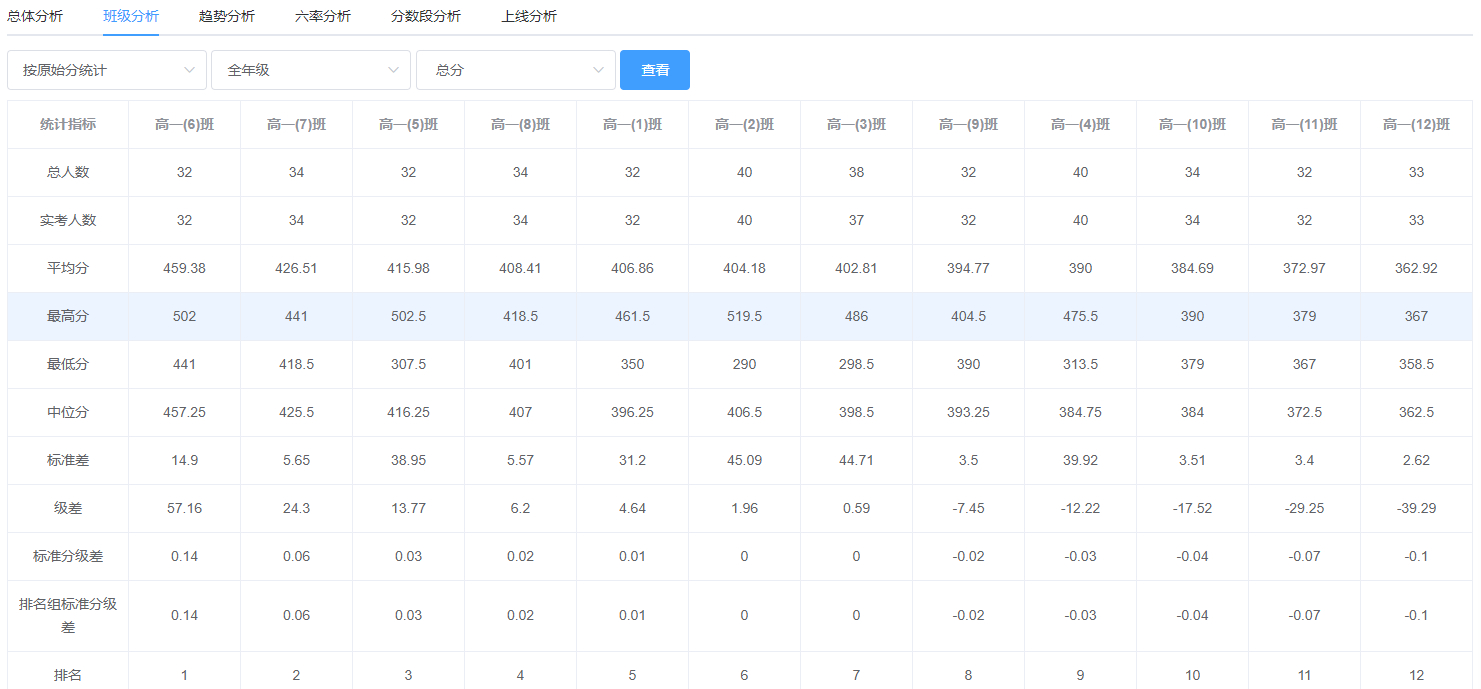
Task: Expand the 按原始分统计 dropdown
Action: [x=107, y=70]
